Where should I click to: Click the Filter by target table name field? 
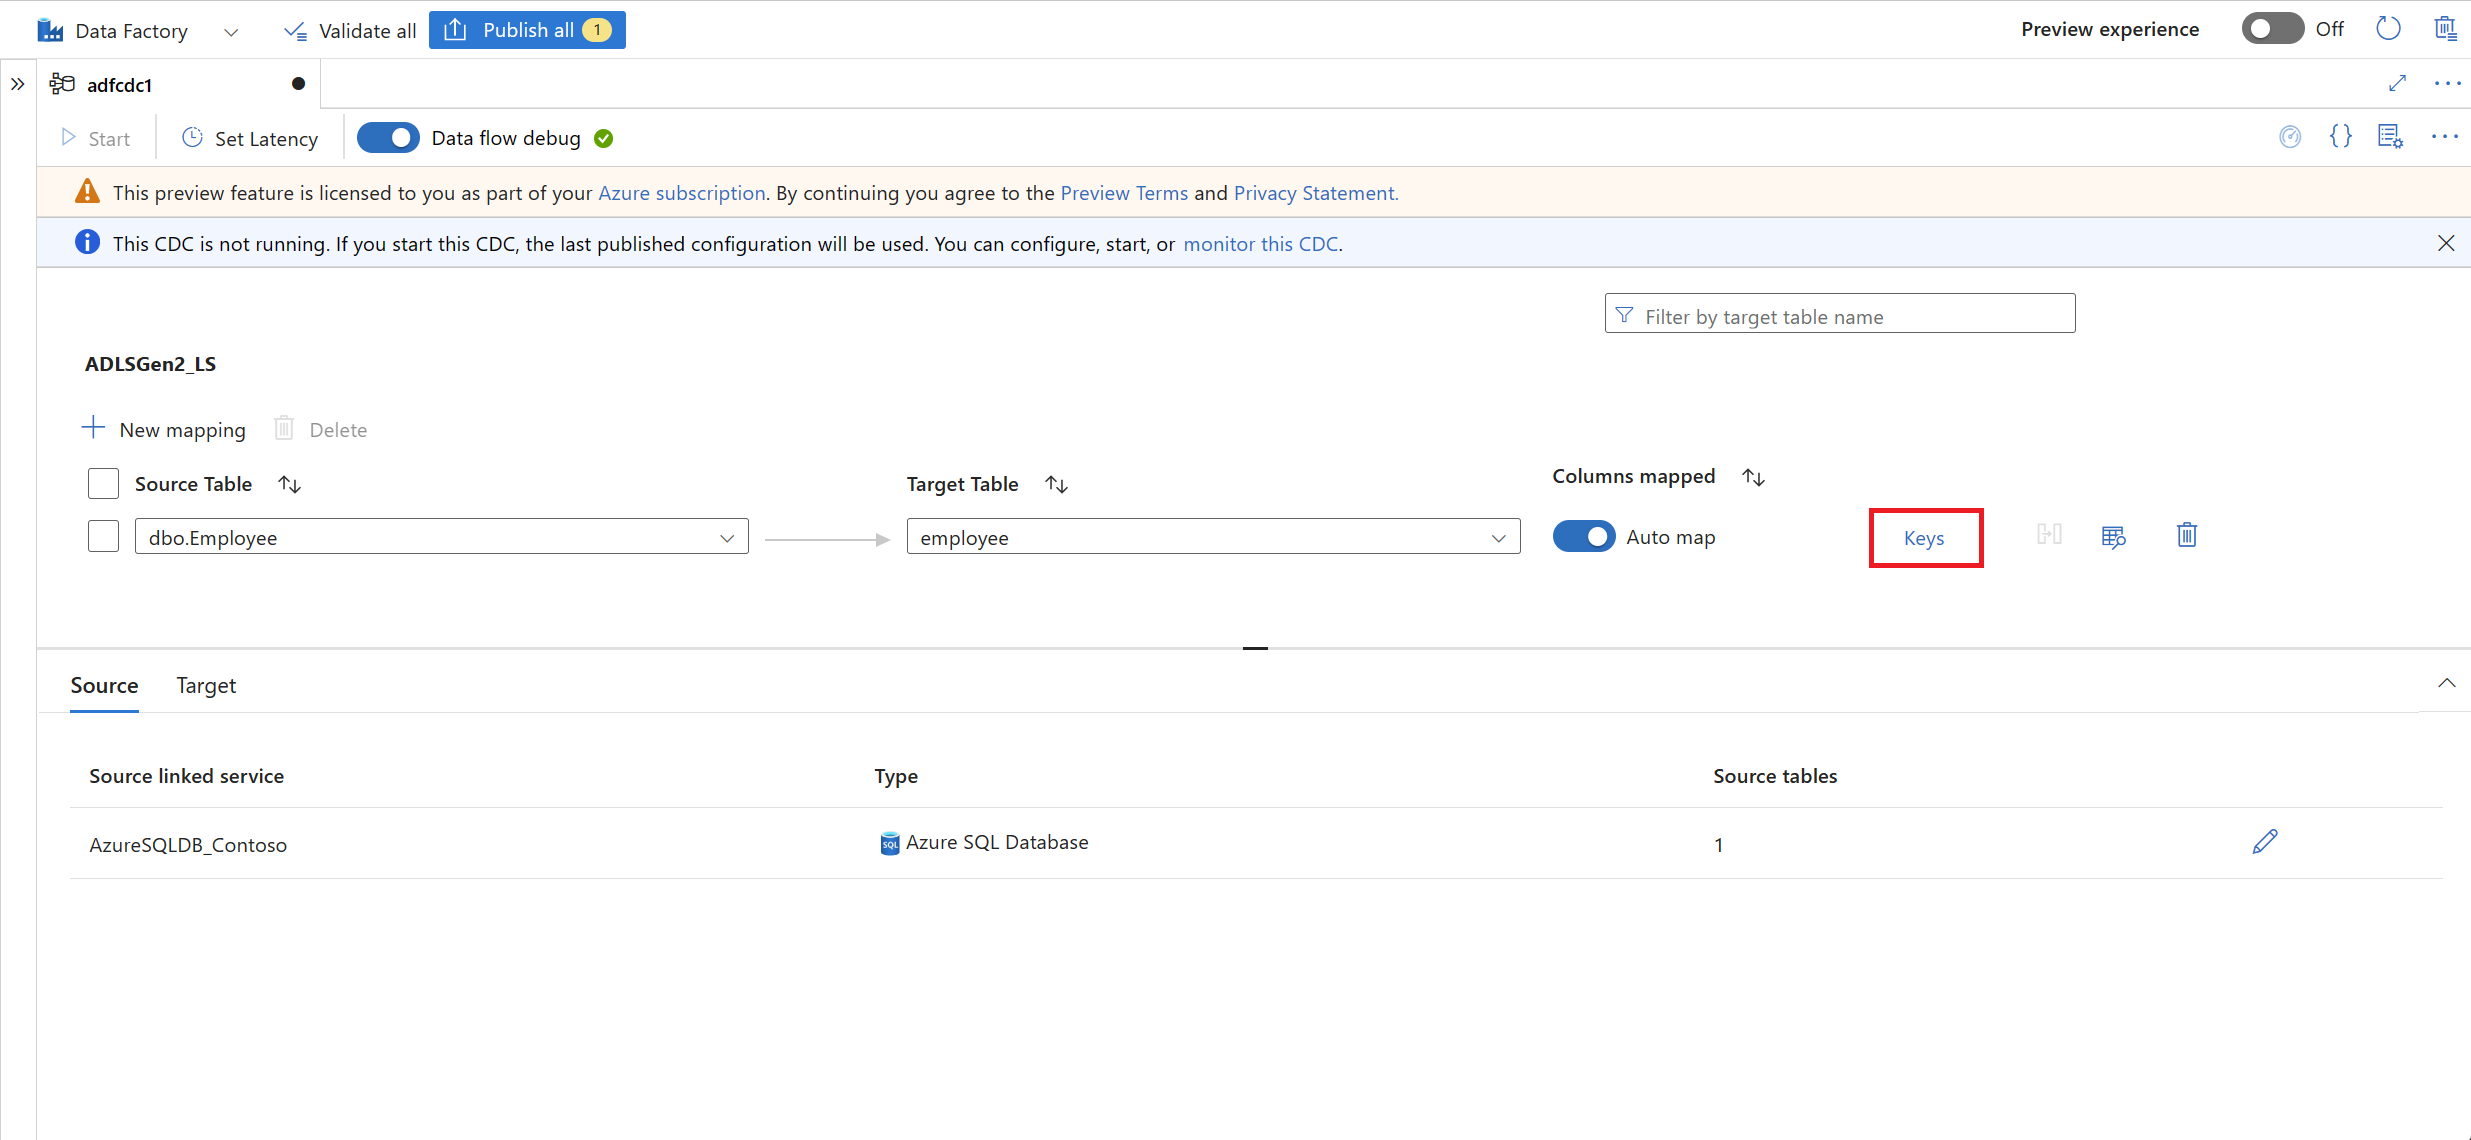click(x=1840, y=314)
